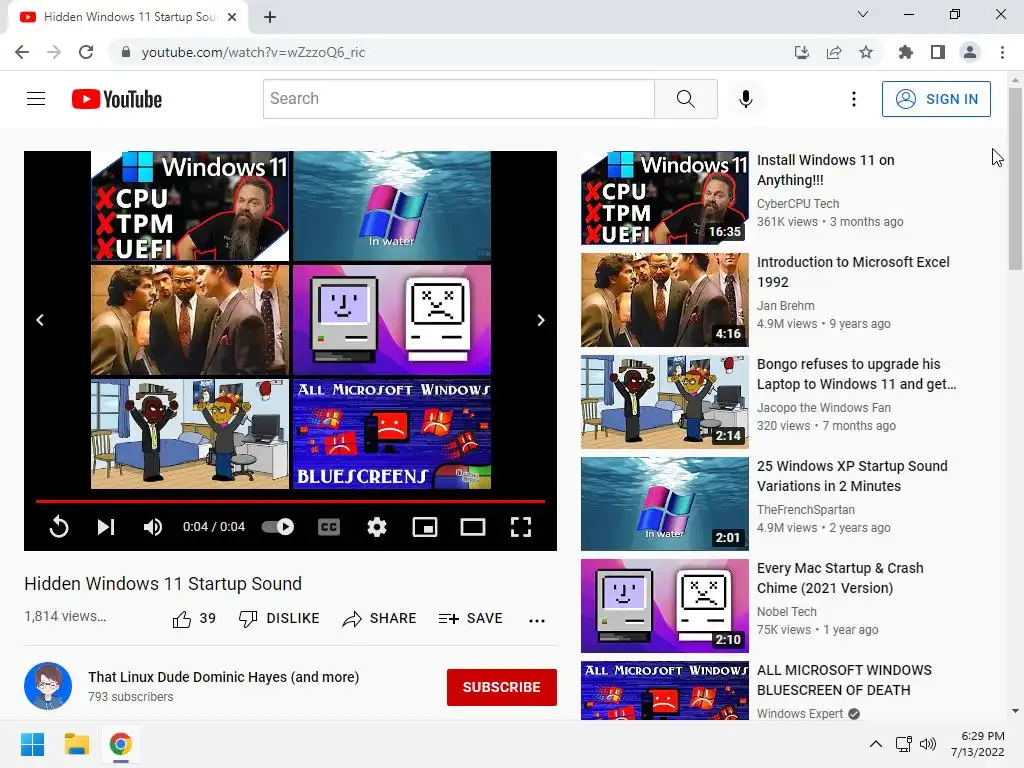The height and width of the screenshot is (768, 1024).
Task: Replay the video with the replay icon
Action: pos(59,526)
